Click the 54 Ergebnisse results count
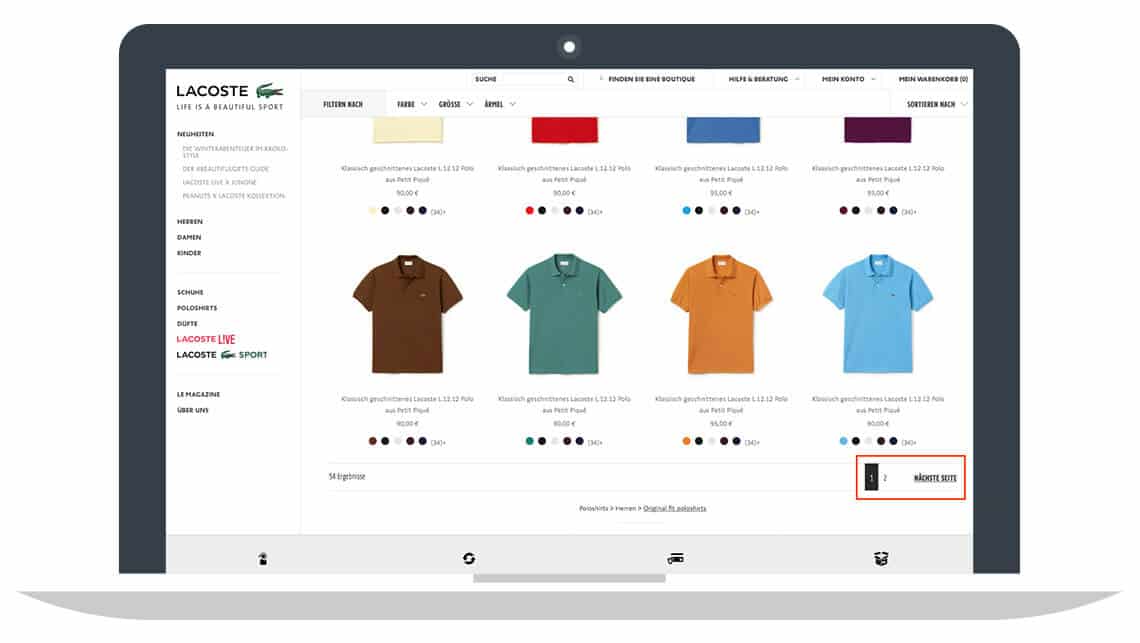The width and height of the screenshot is (1140, 643). pyautogui.click(x=347, y=476)
